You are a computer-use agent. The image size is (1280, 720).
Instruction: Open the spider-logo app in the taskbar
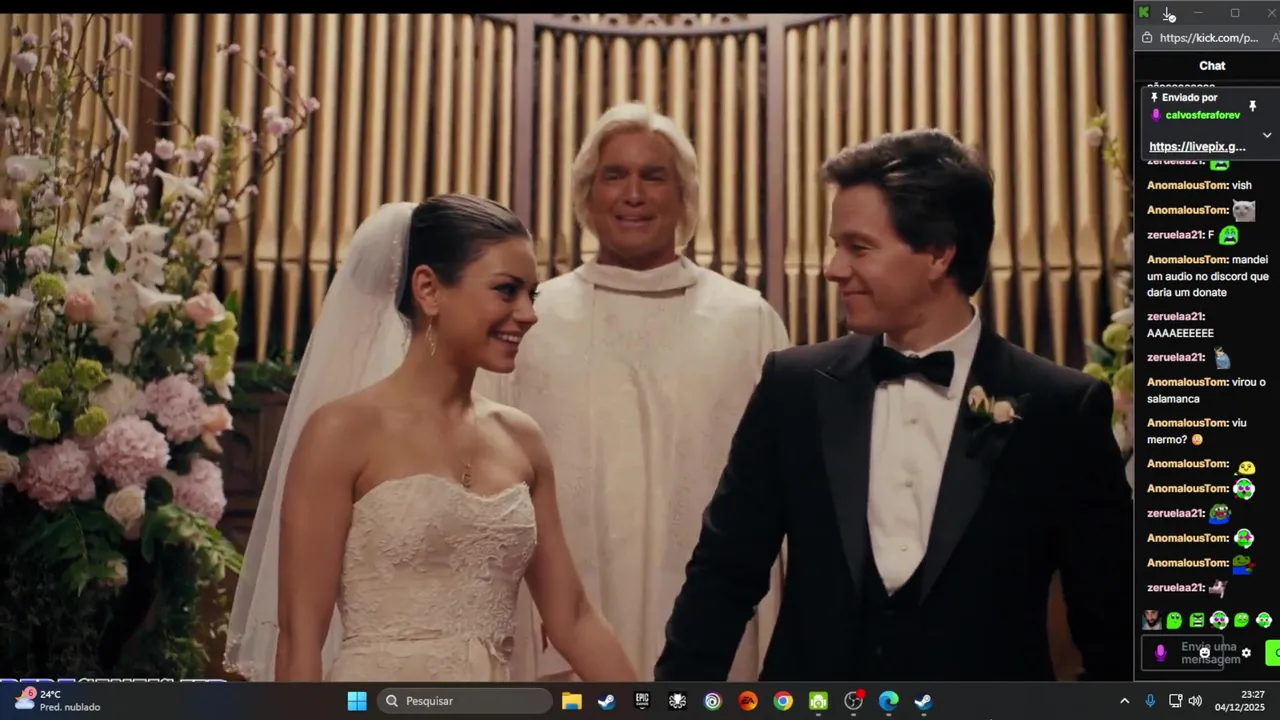coord(677,701)
